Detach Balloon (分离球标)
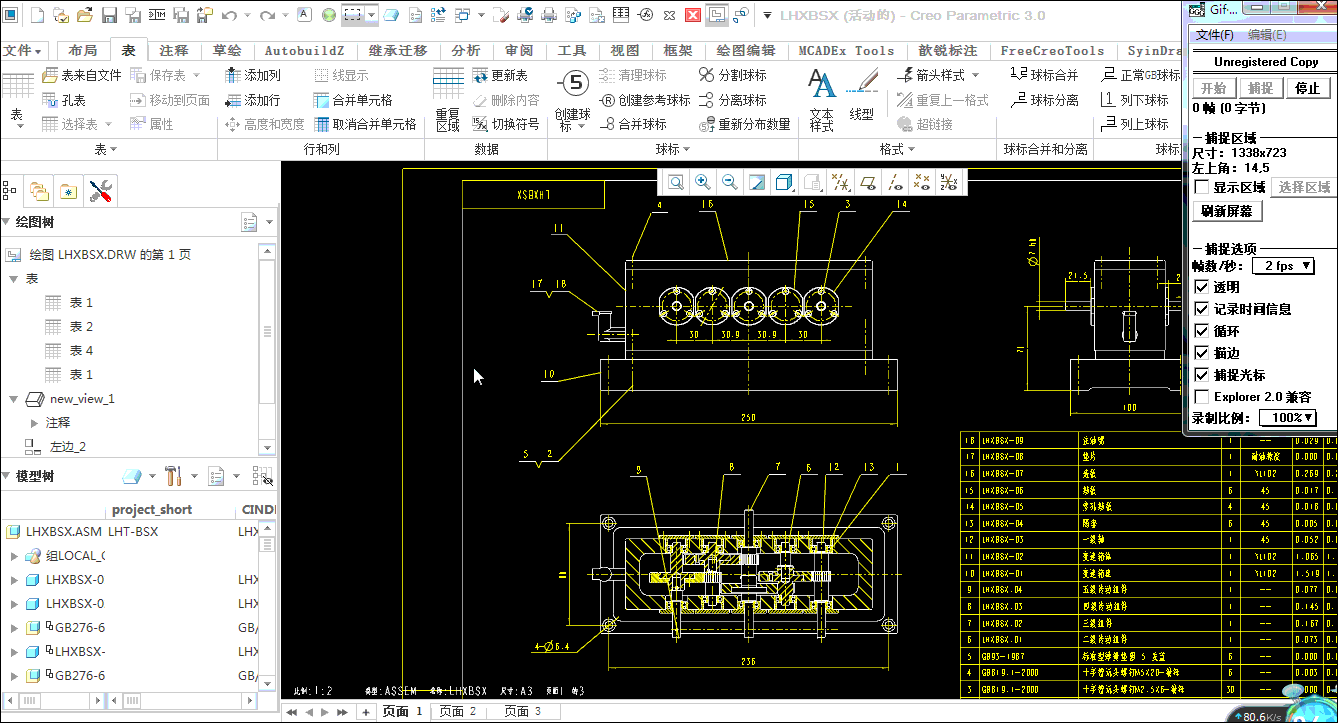 732,100
